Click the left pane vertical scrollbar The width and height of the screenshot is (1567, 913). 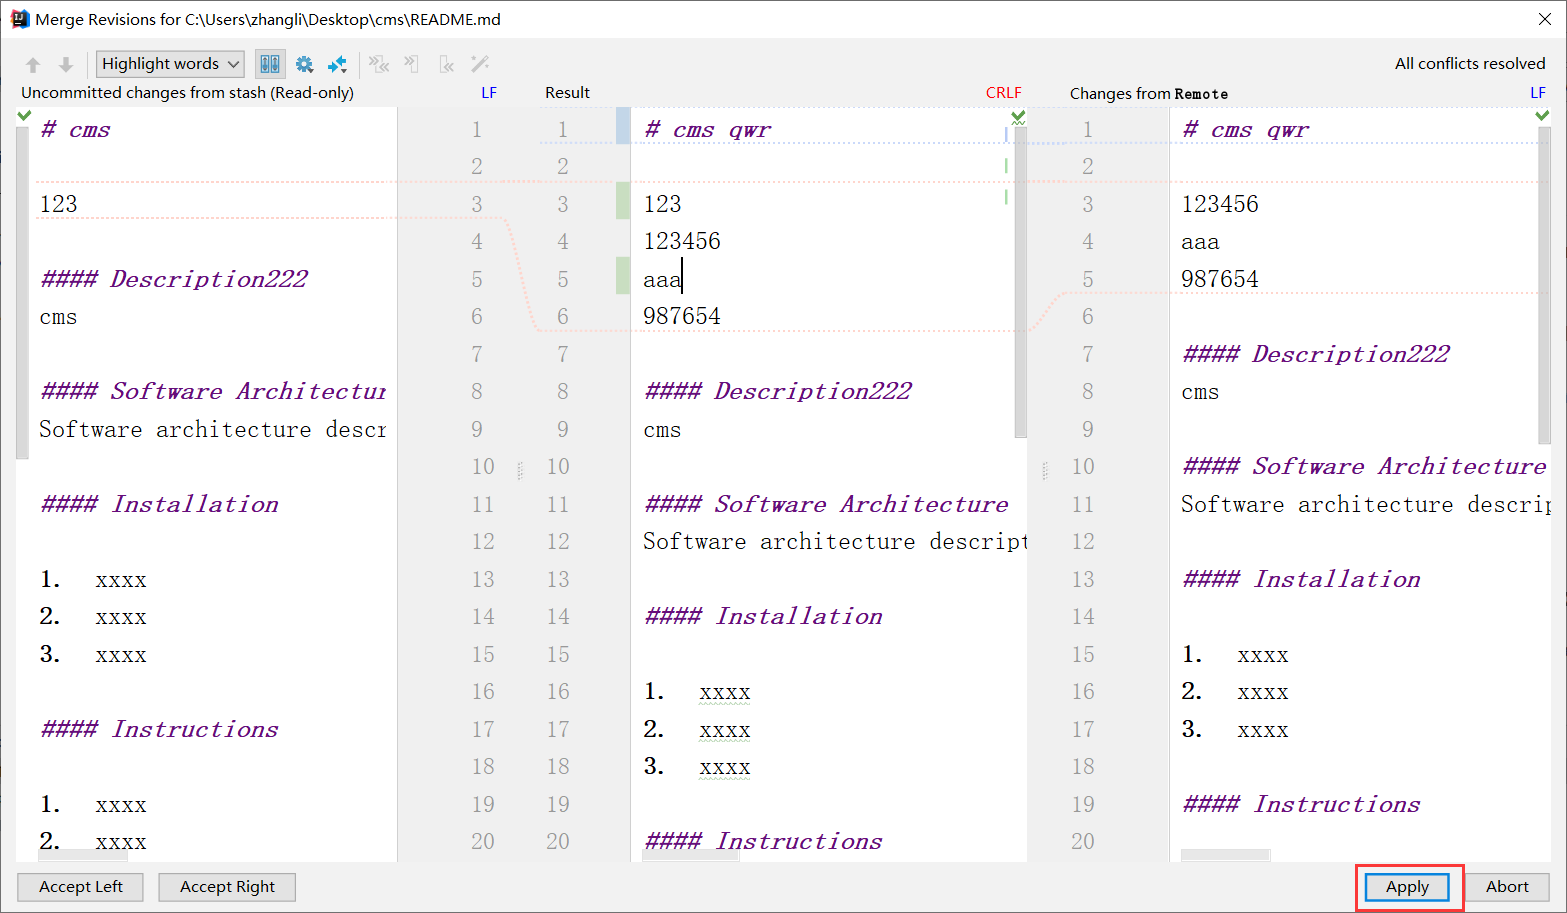coord(22,292)
